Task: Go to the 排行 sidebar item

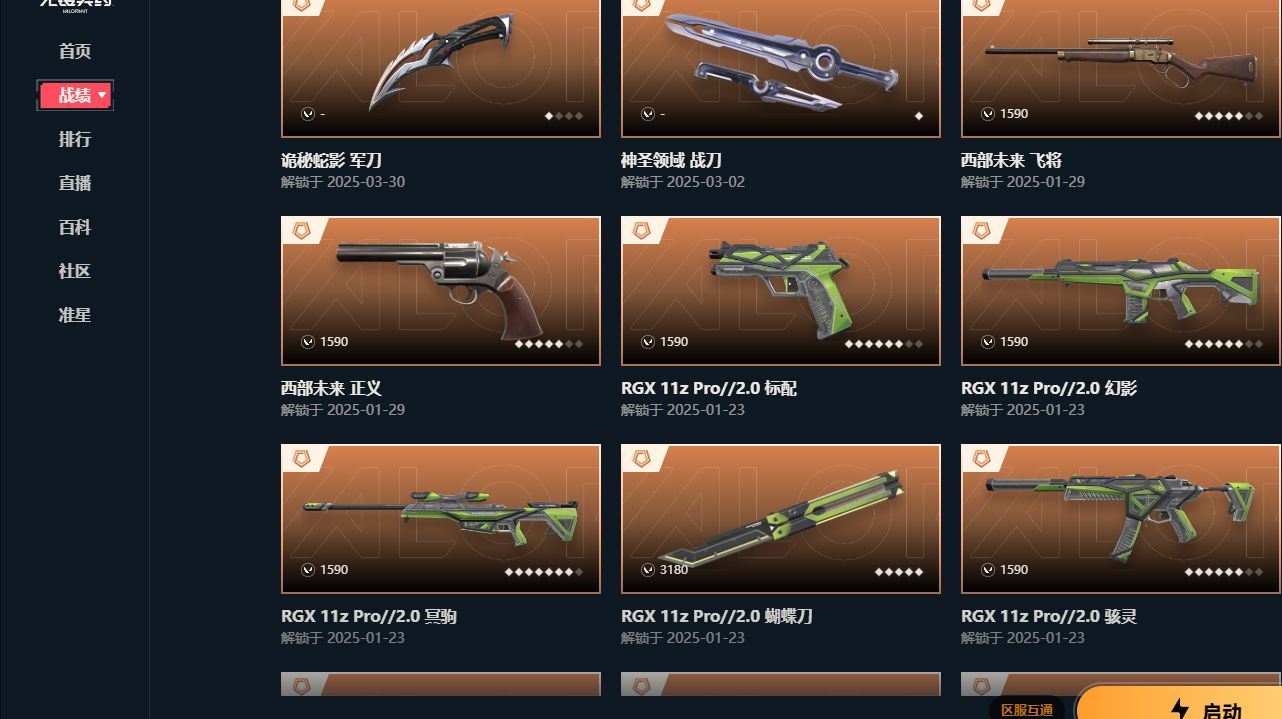Action: point(75,139)
